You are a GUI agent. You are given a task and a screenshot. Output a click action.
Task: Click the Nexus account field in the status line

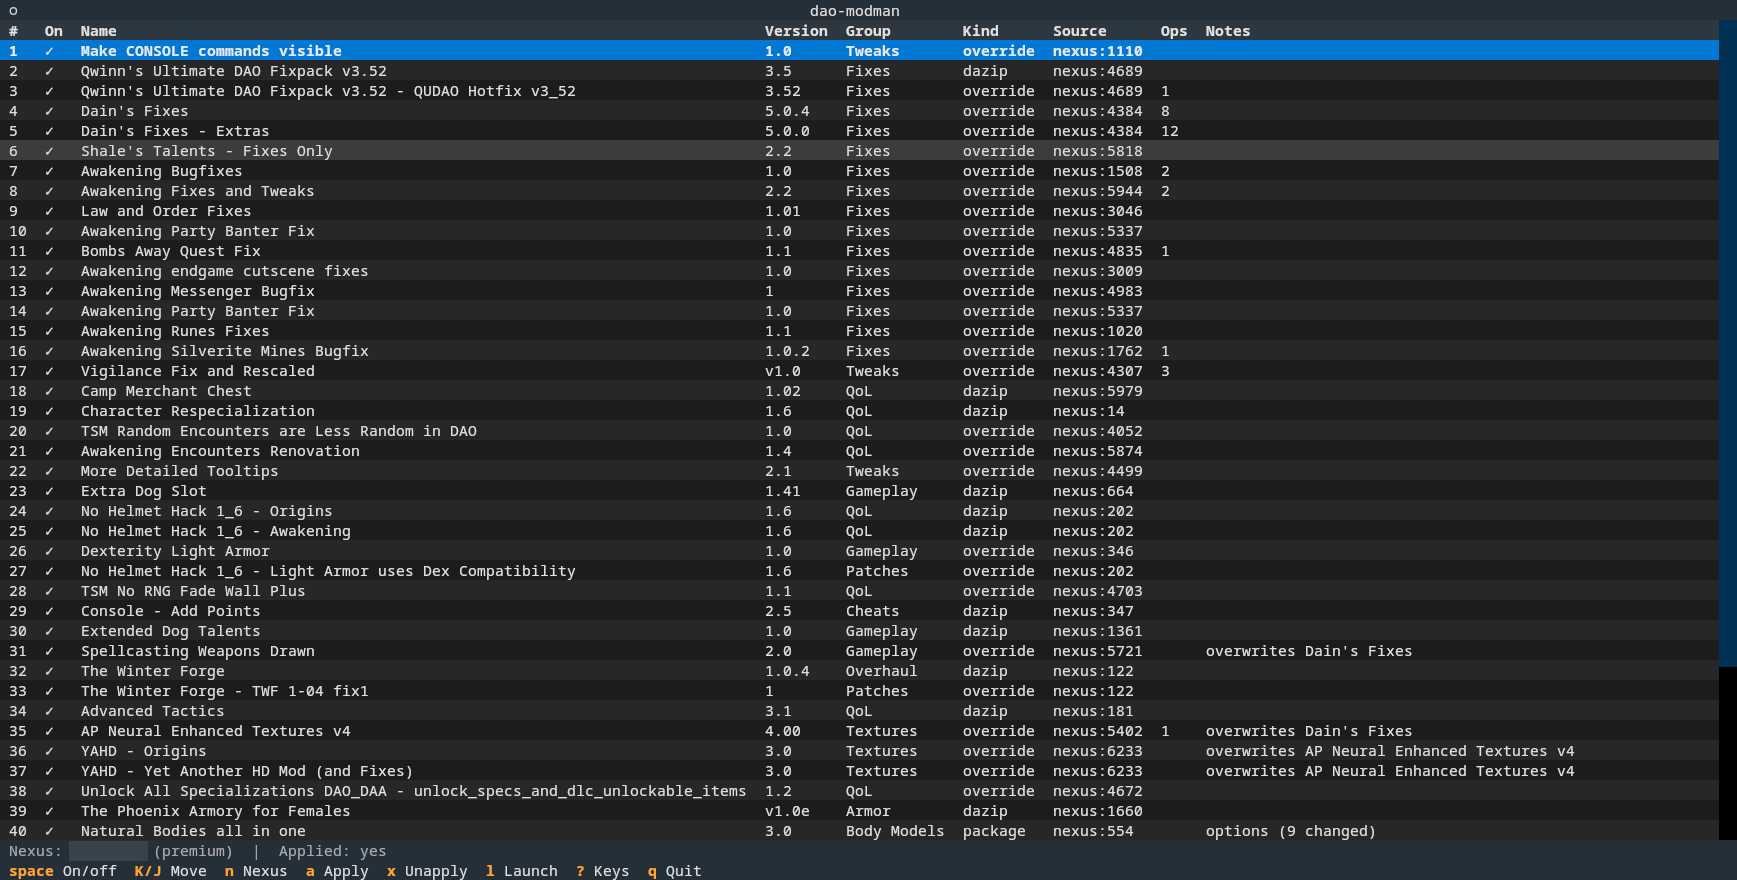(108, 851)
